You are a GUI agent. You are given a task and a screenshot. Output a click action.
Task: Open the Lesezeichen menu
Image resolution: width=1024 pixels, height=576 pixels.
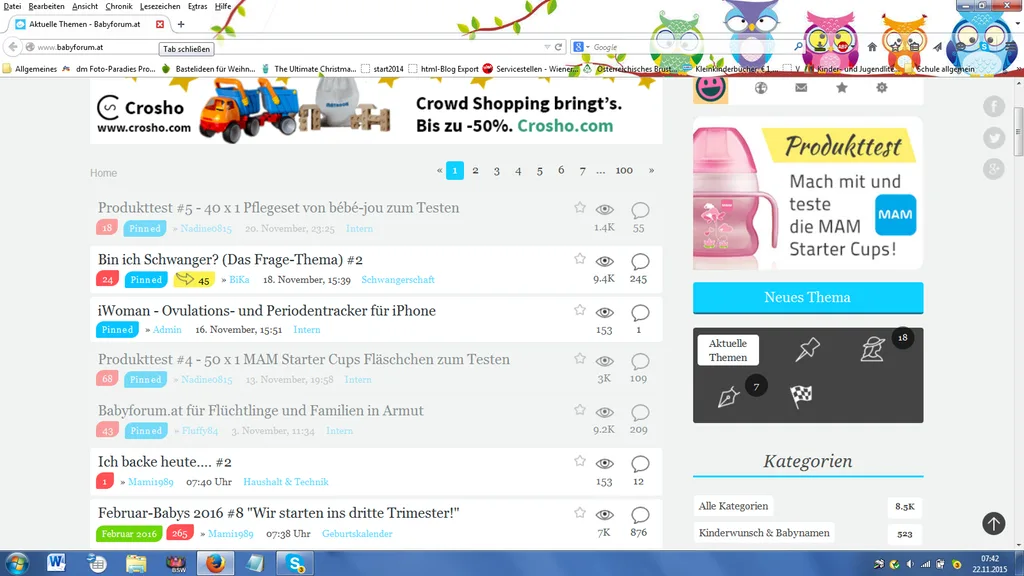click(160, 6)
